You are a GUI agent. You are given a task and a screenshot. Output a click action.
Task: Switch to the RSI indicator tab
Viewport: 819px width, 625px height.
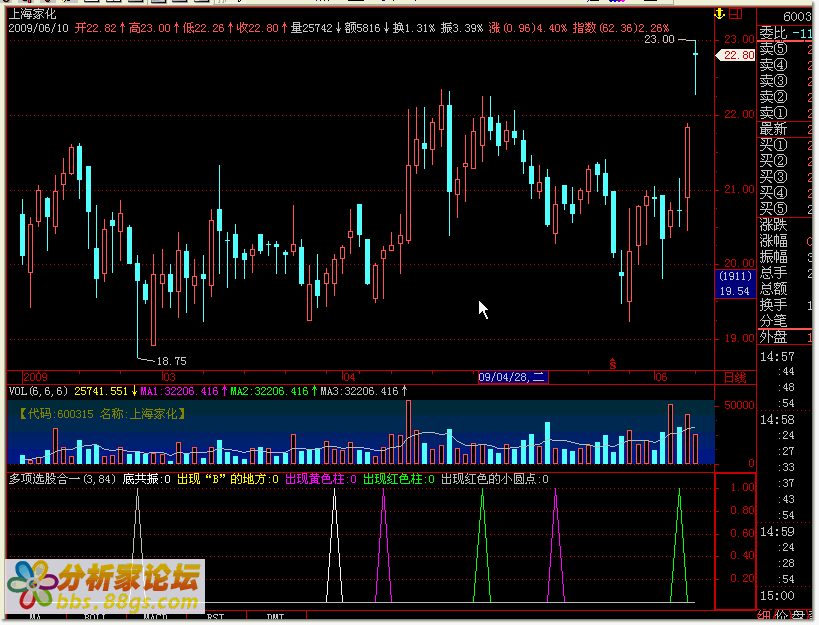(215, 618)
